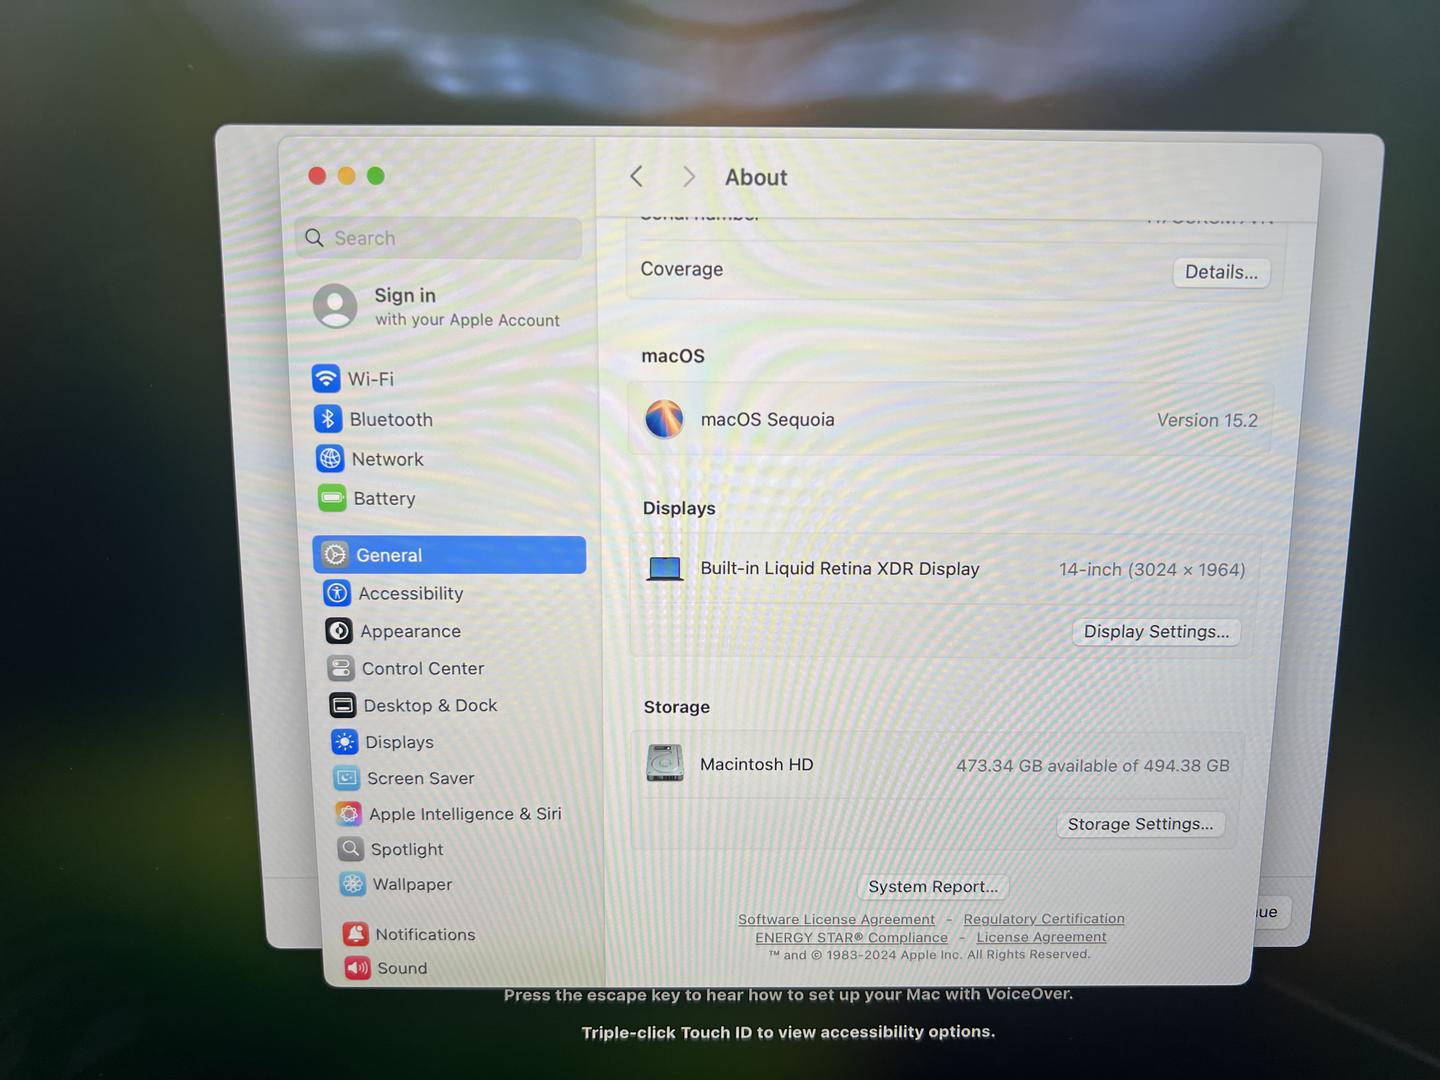
Task: Click the Appearance sidebar icon
Action: (339, 631)
